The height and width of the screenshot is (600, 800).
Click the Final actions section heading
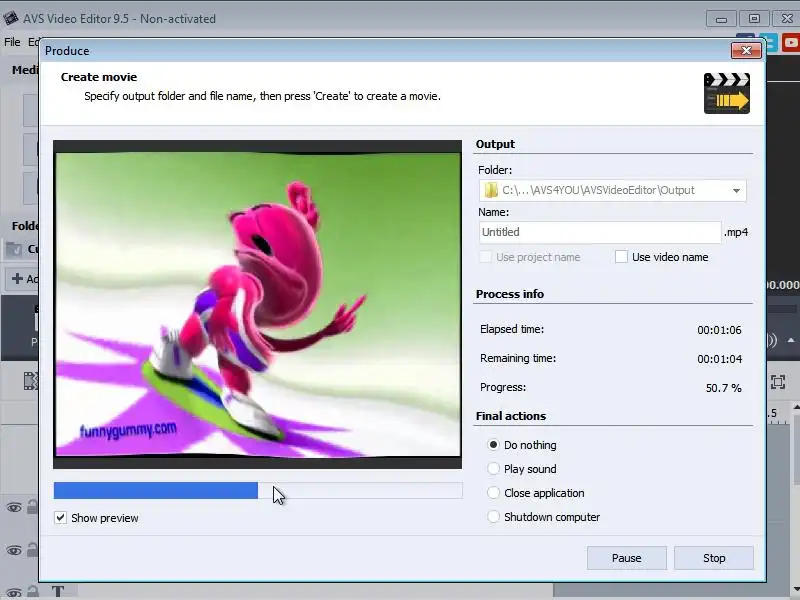tap(511, 416)
